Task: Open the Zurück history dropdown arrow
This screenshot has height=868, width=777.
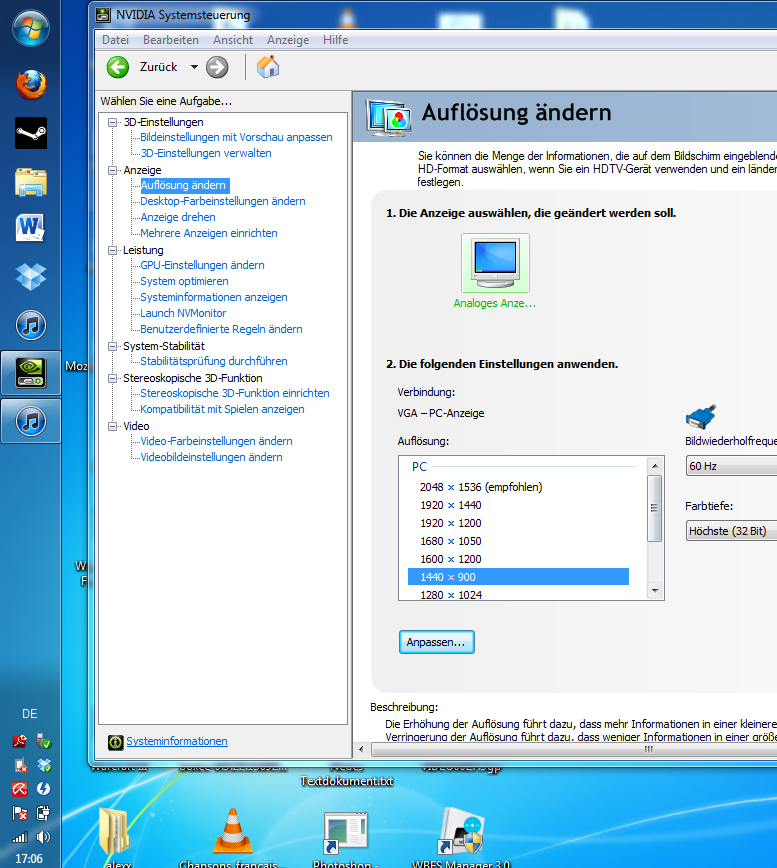Action: click(194, 67)
